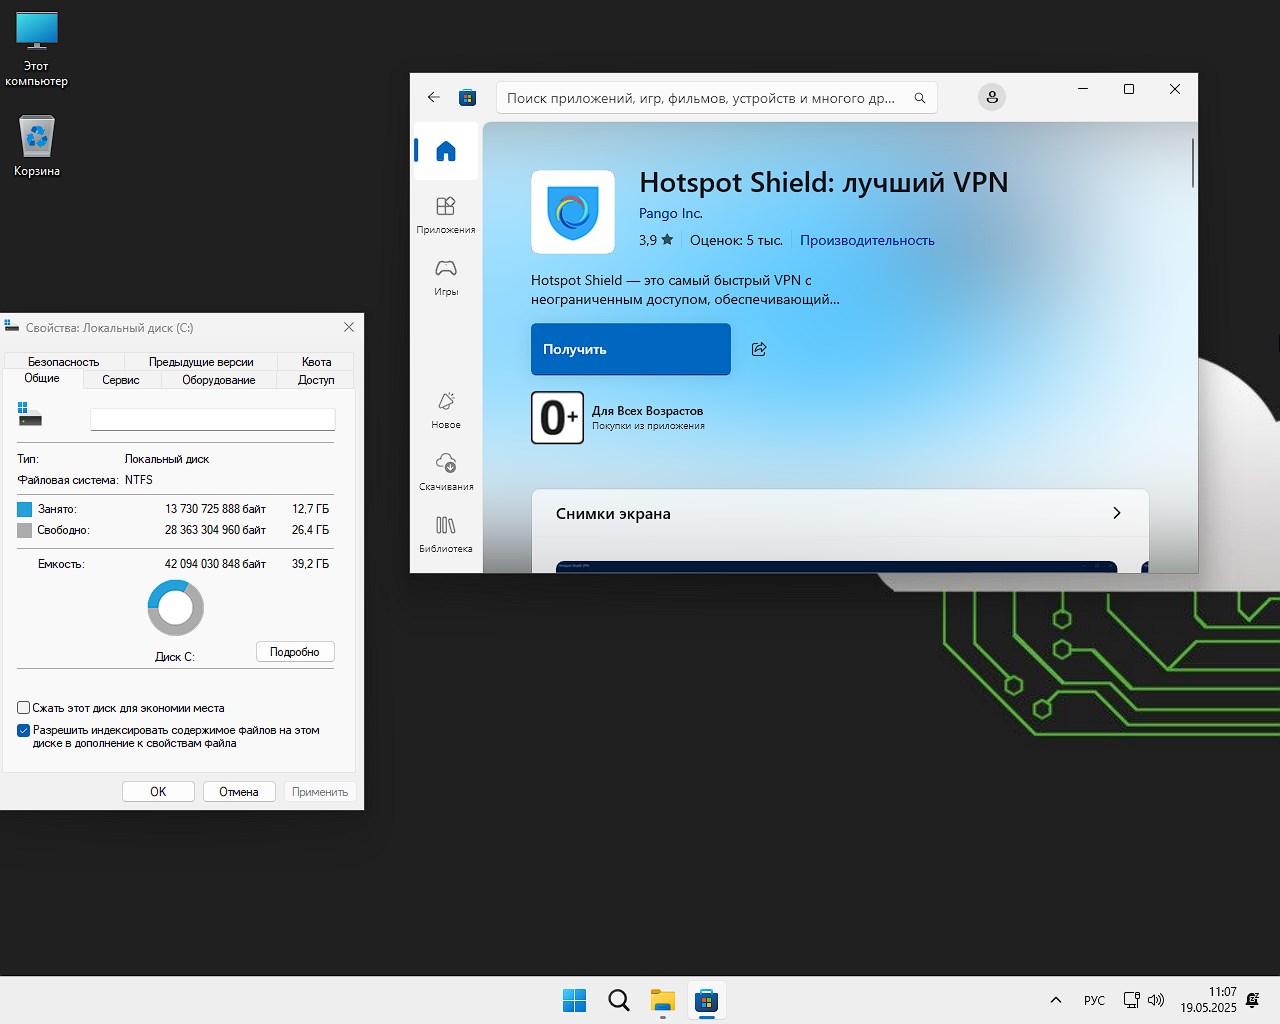The width and height of the screenshot is (1280, 1024).
Task: Click the Получить button for Hotspot Shield
Action: click(630, 349)
